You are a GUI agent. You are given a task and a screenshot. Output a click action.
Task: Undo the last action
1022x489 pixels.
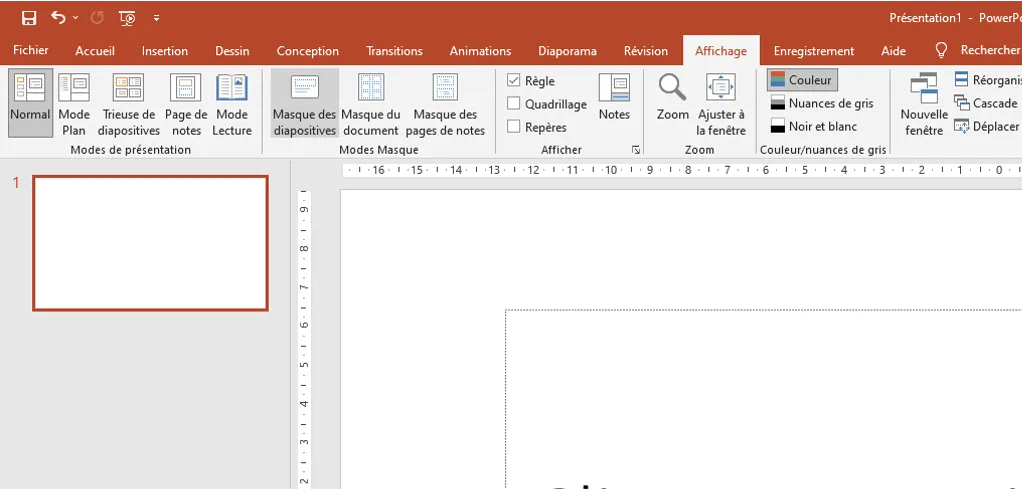tap(59, 18)
